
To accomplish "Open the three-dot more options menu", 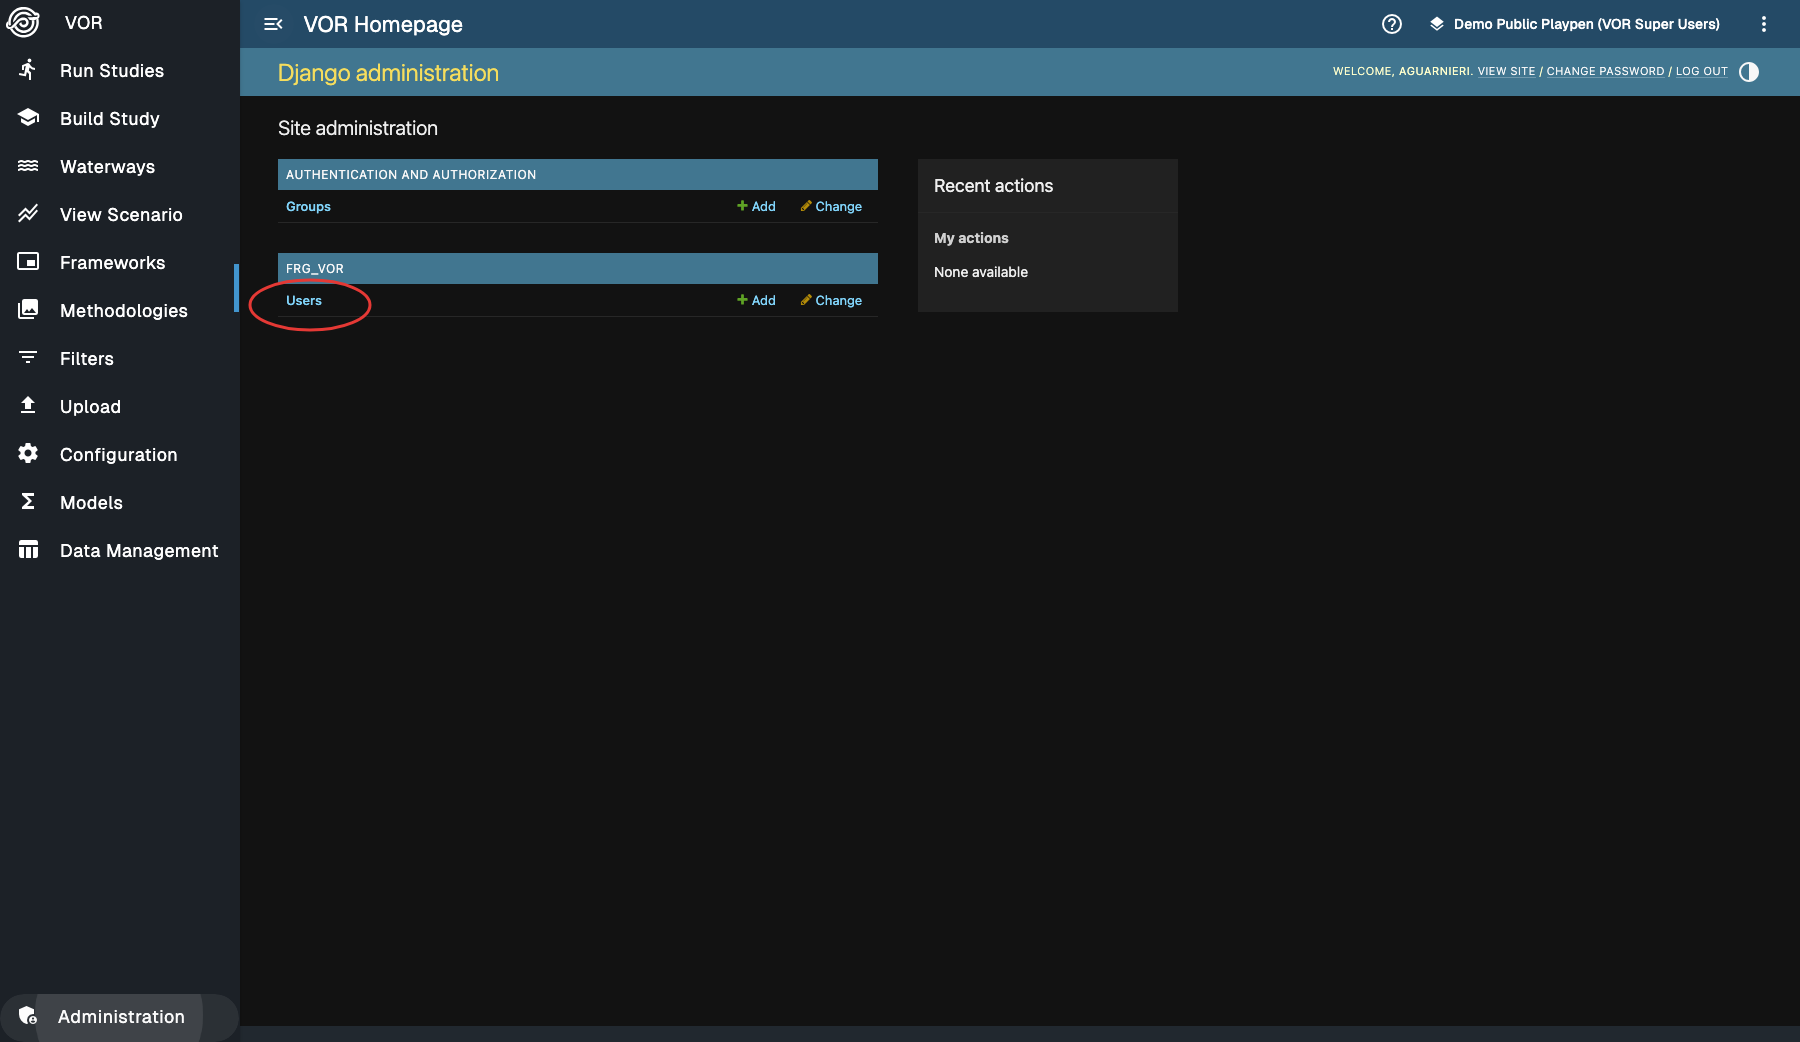I will [x=1763, y=24].
